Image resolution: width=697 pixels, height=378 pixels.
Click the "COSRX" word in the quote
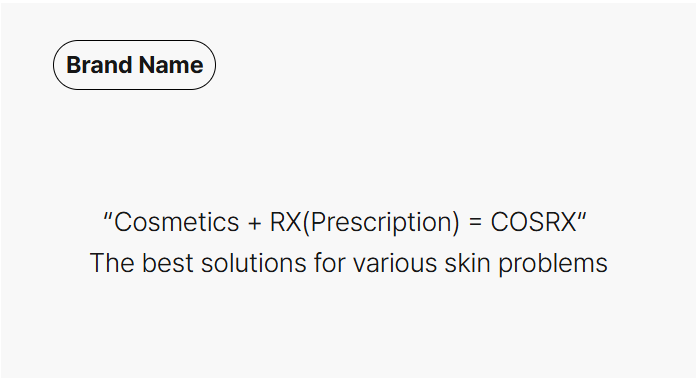tap(533, 221)
